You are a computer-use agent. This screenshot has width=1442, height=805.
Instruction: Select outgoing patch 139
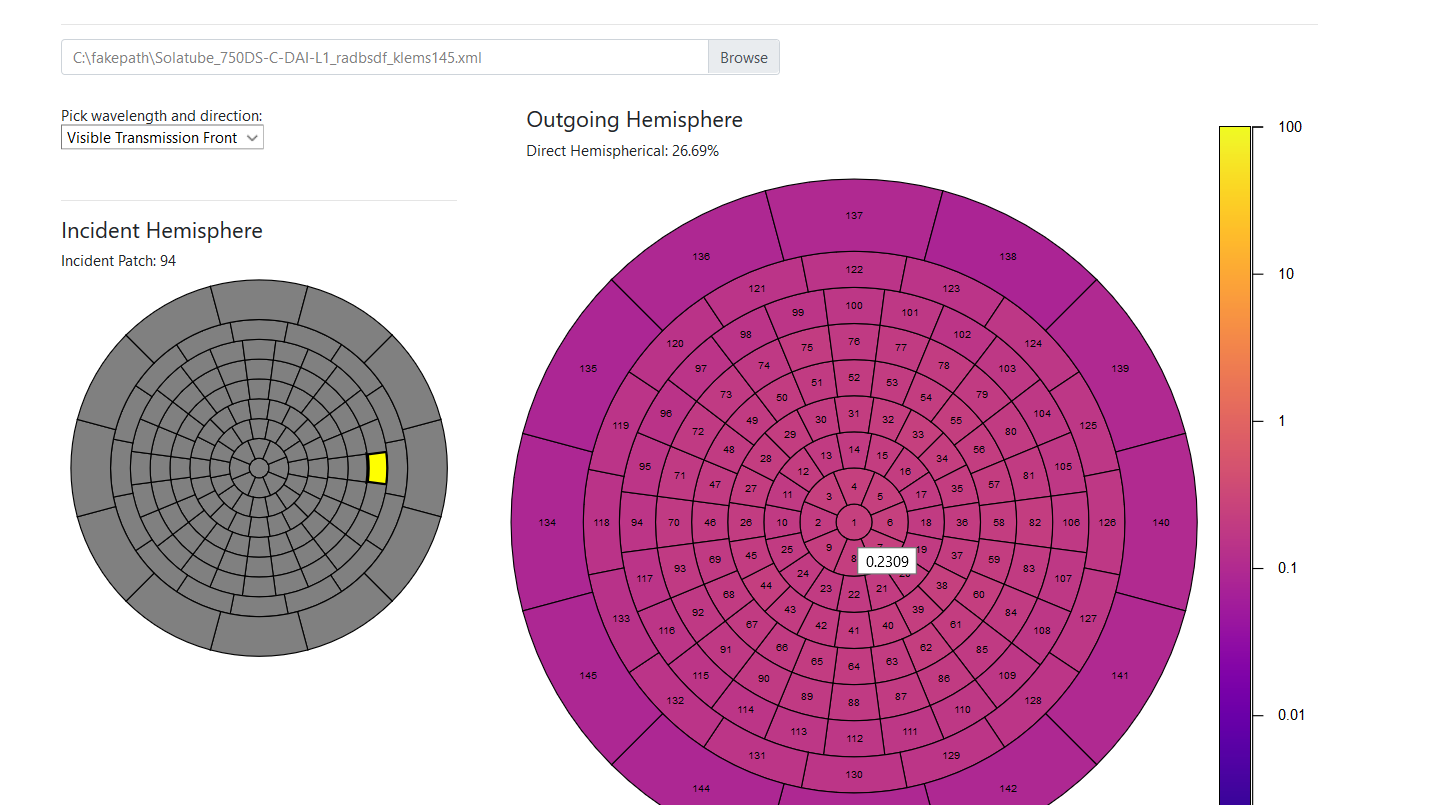click(x=1120, y=369)
